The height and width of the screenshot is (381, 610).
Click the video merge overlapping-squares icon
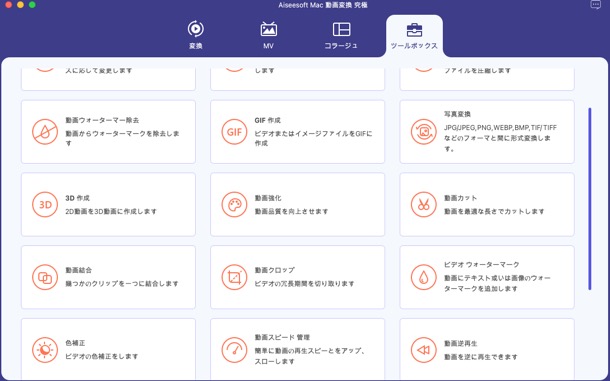pos(45,277)
